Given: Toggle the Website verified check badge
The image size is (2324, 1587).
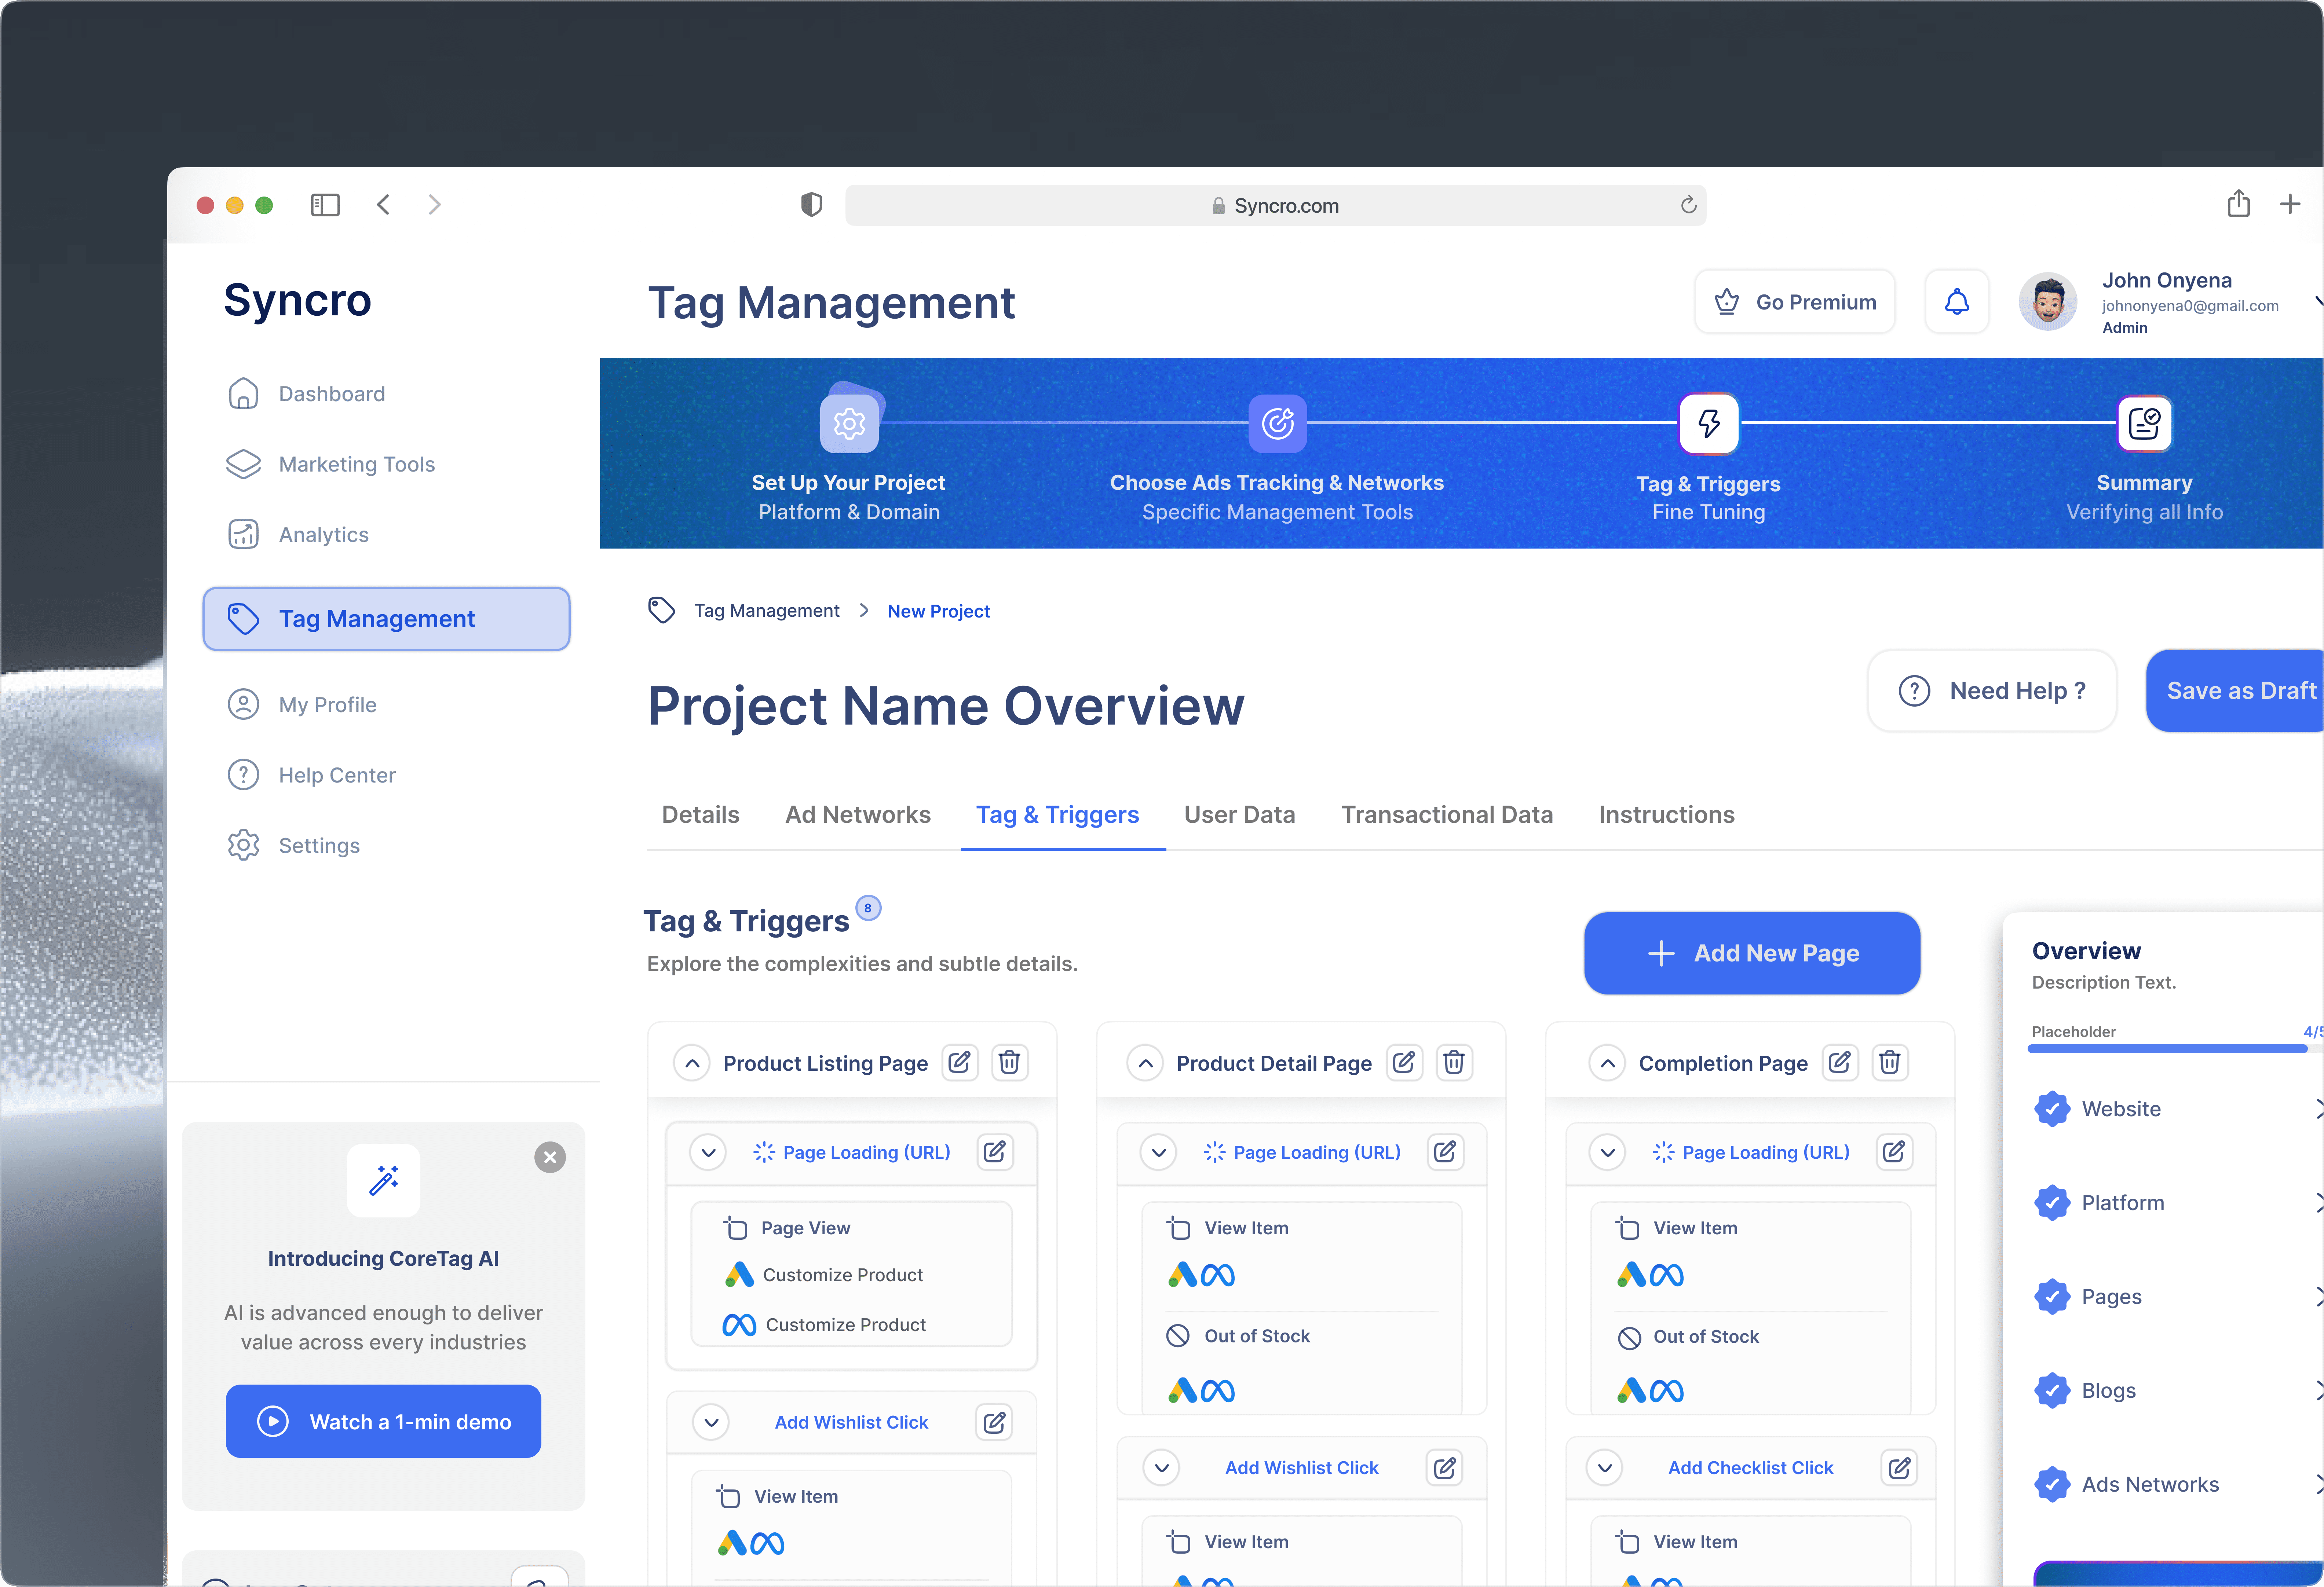Looking at the screenshot, I should coord(2052,1108).
